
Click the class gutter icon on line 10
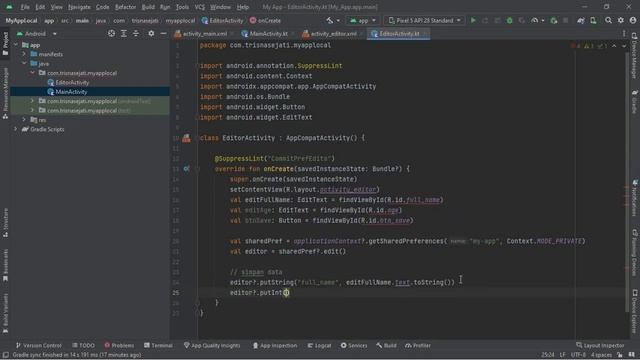(x=186, y=138)
